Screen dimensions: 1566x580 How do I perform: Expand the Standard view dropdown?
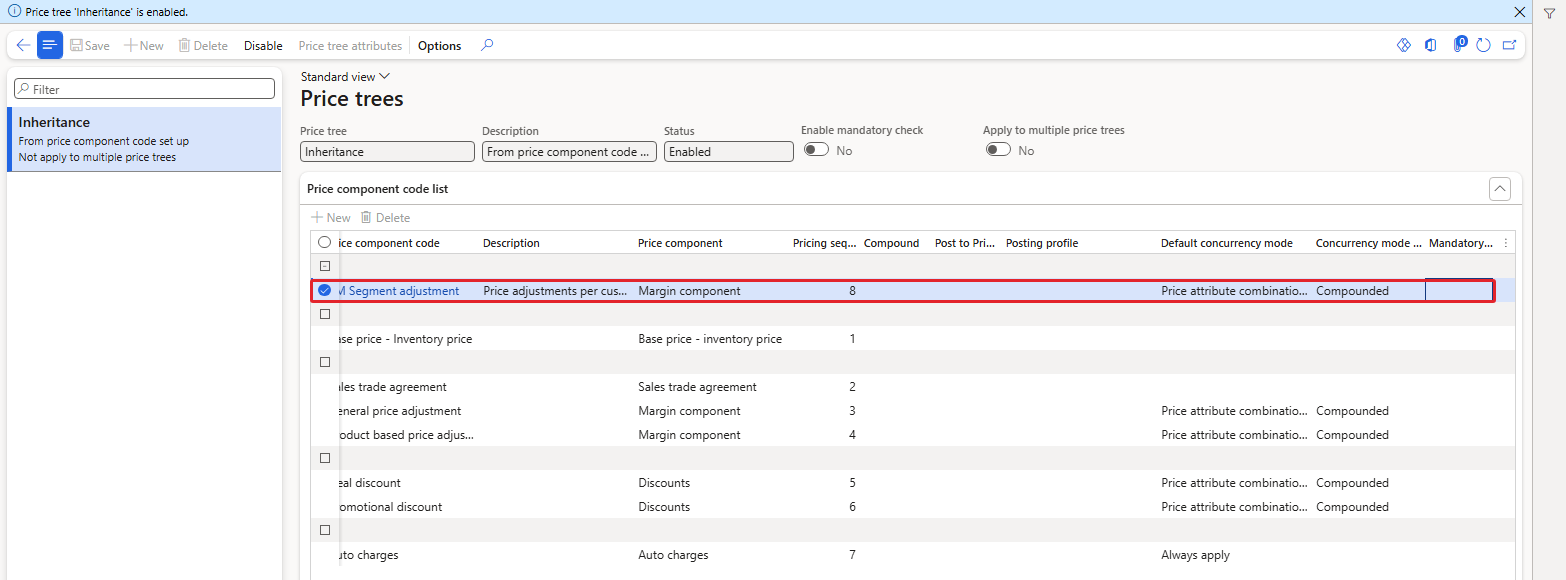[x=345, y=77]
